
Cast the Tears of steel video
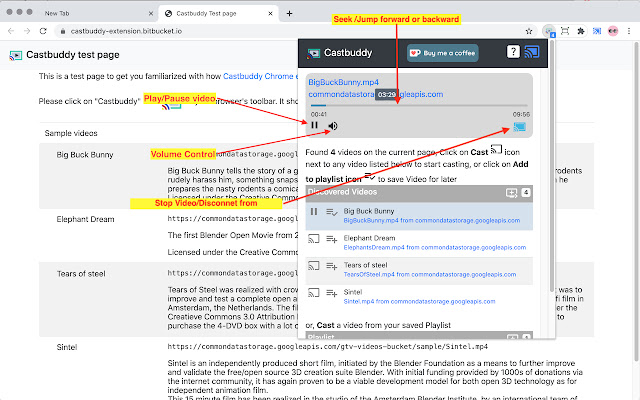(313, 266)
